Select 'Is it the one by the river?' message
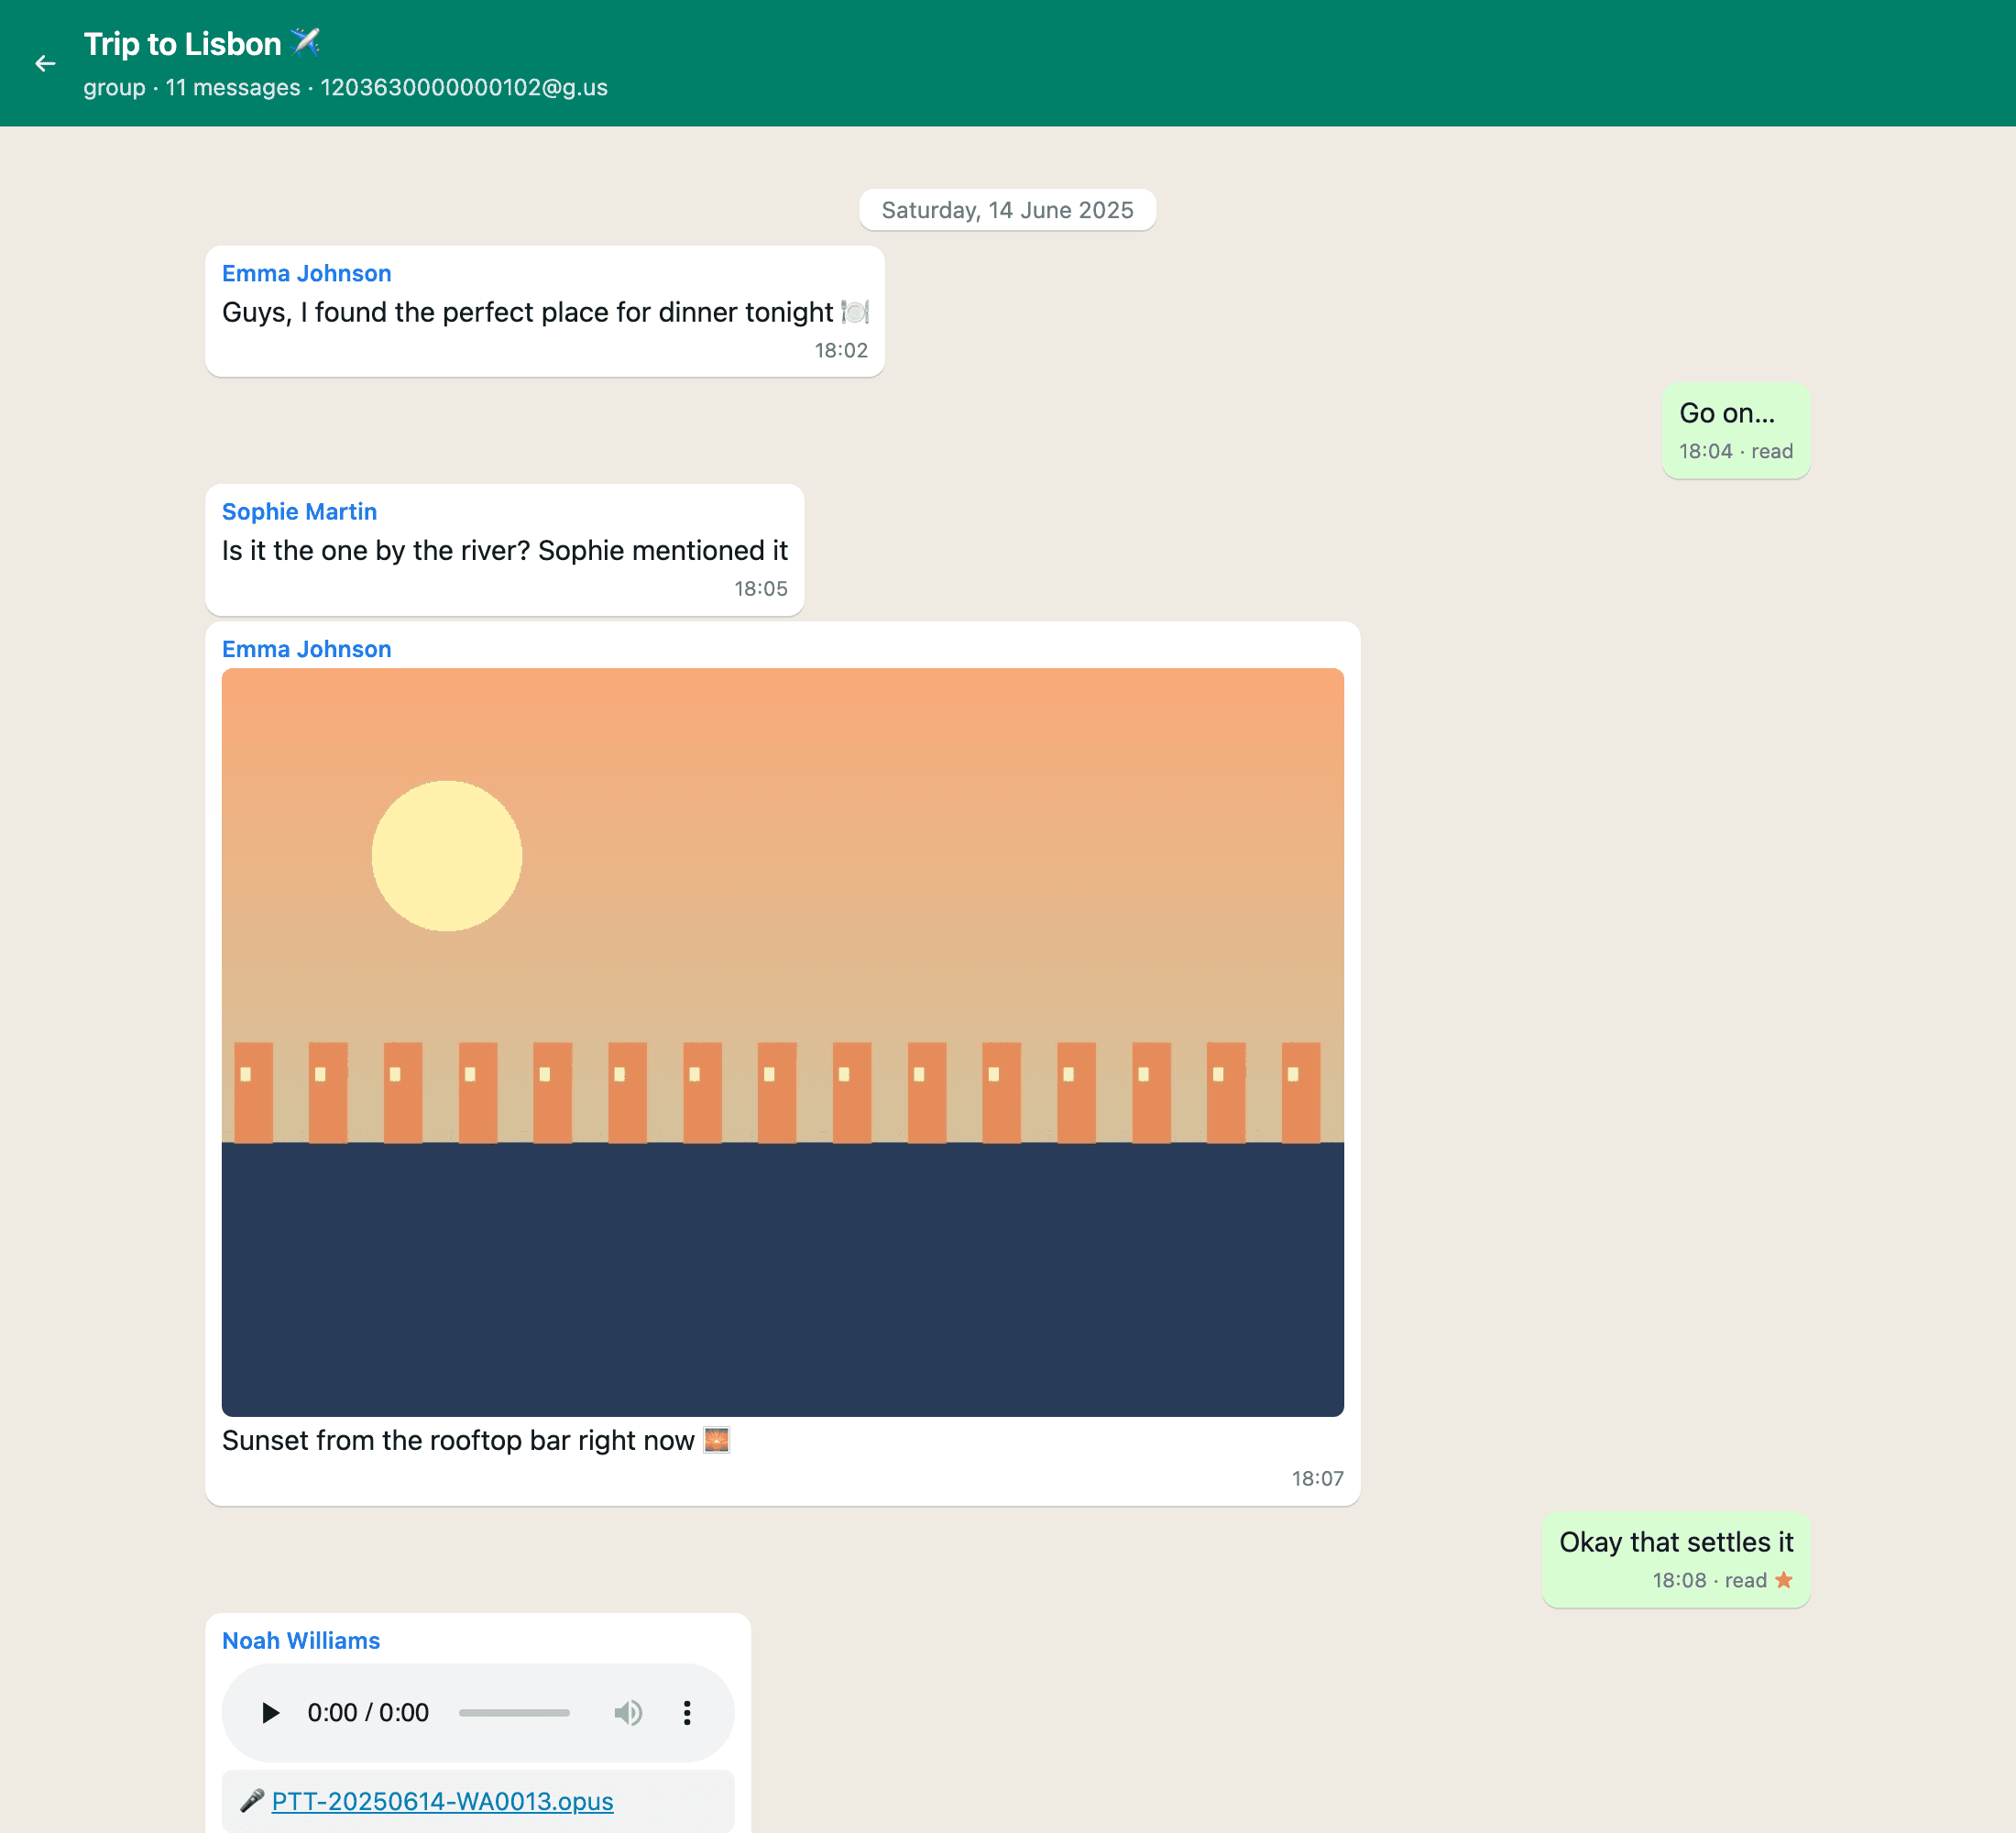Image resolution: width=2016 pixels, height=1833 pixels. pos(504,550)
